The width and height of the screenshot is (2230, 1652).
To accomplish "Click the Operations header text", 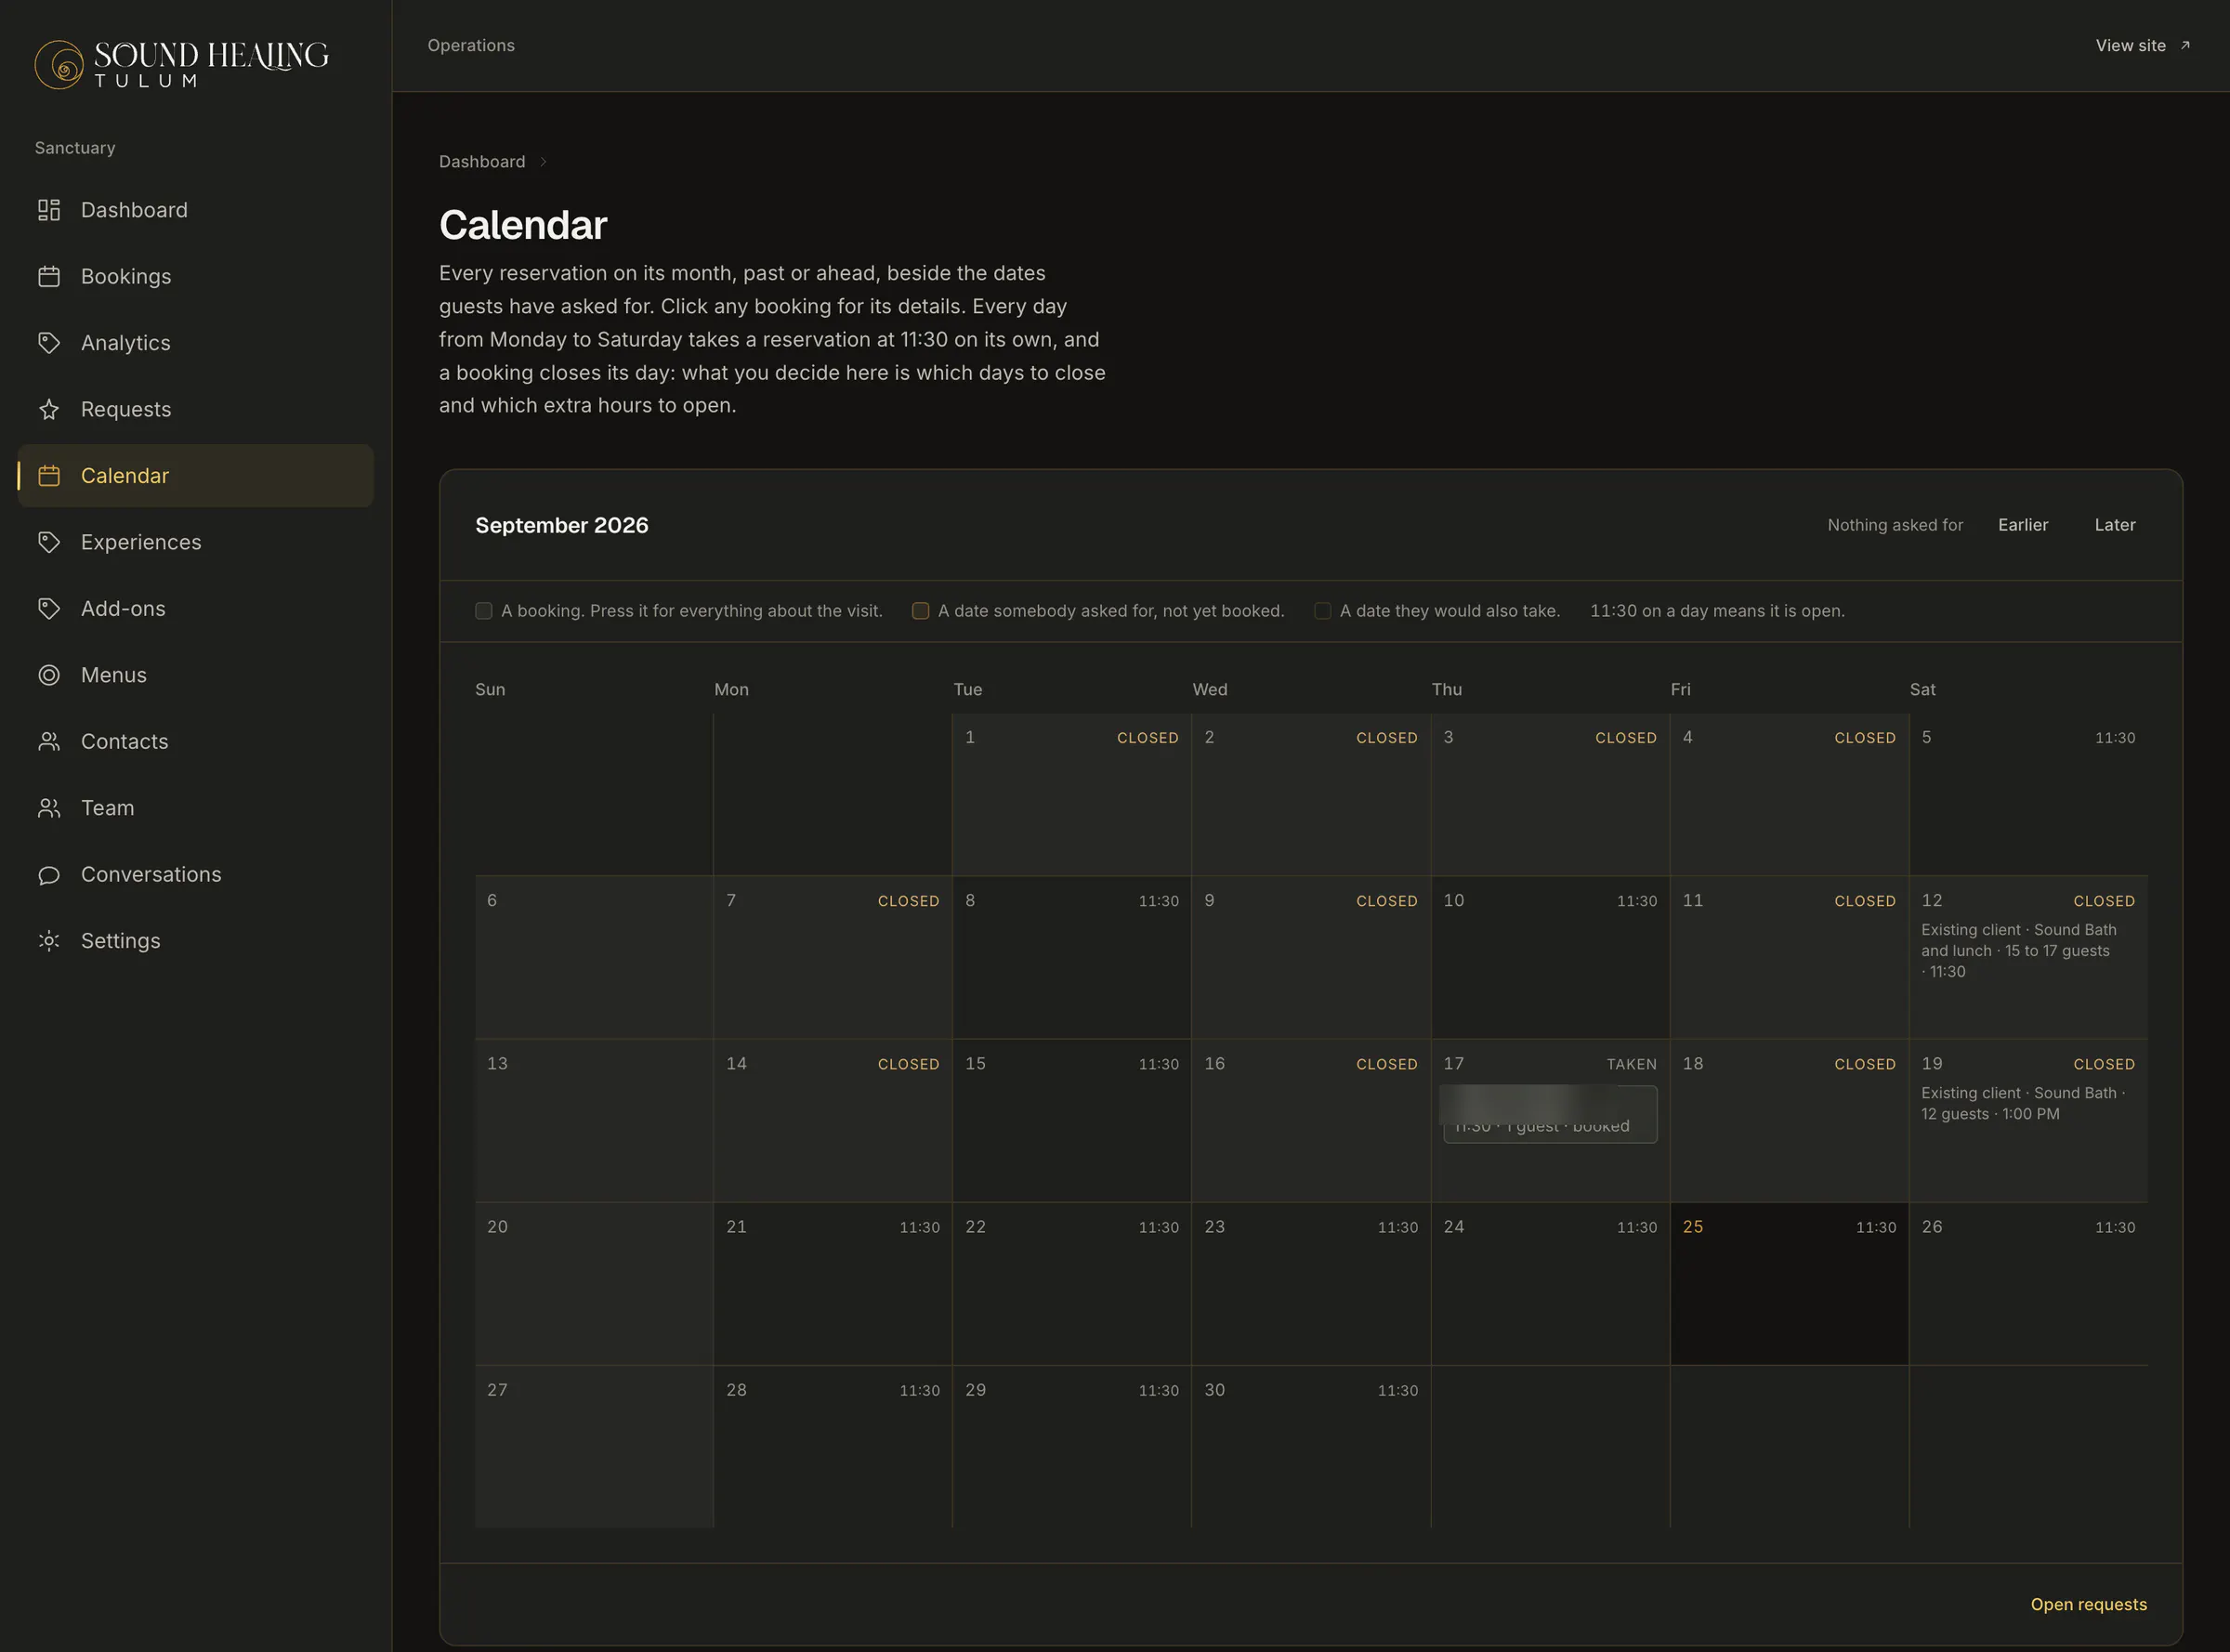I will pos(471,45).
